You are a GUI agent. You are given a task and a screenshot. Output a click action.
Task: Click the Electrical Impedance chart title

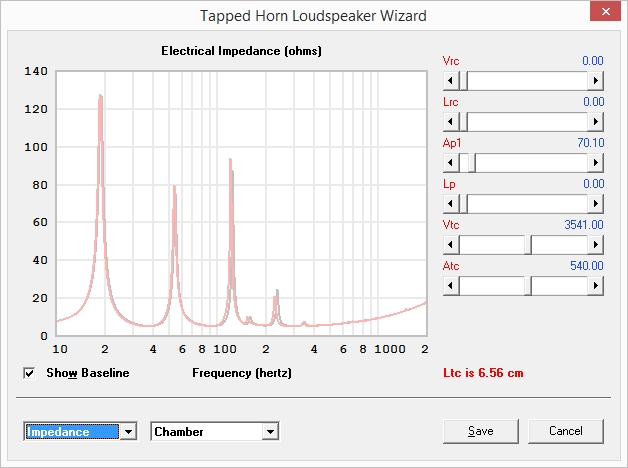click(x=242, y=51)
